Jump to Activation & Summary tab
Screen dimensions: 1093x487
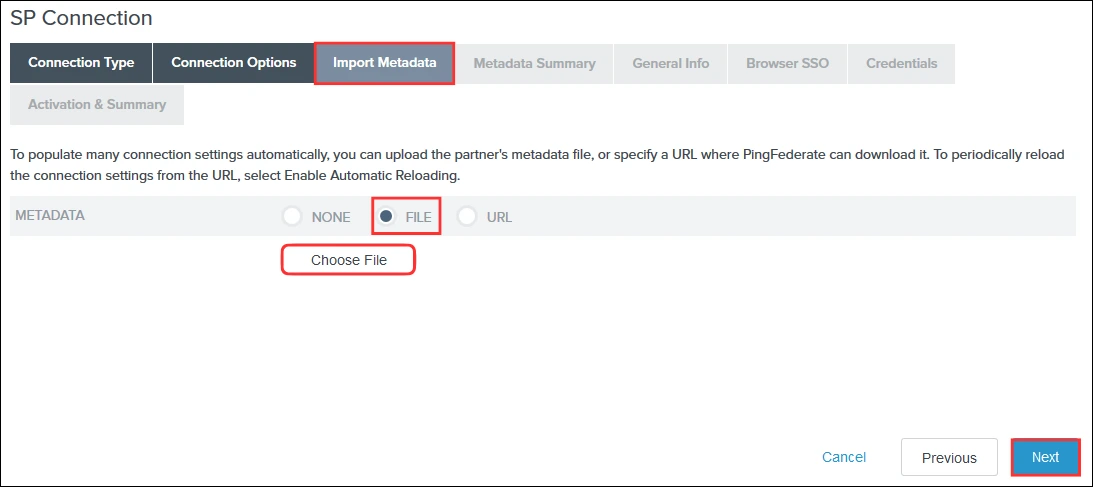(97, 105)
